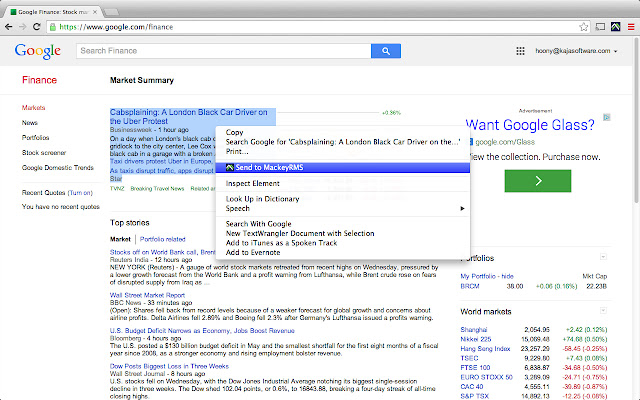Click the My Portfolio link
The image size is (640, 400).
478,276
